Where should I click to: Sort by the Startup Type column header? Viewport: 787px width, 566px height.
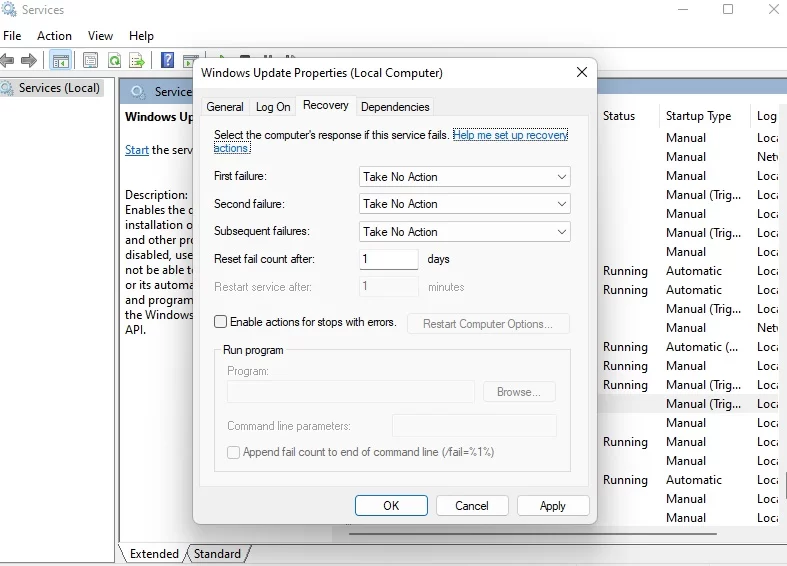[x=705, y=116]
